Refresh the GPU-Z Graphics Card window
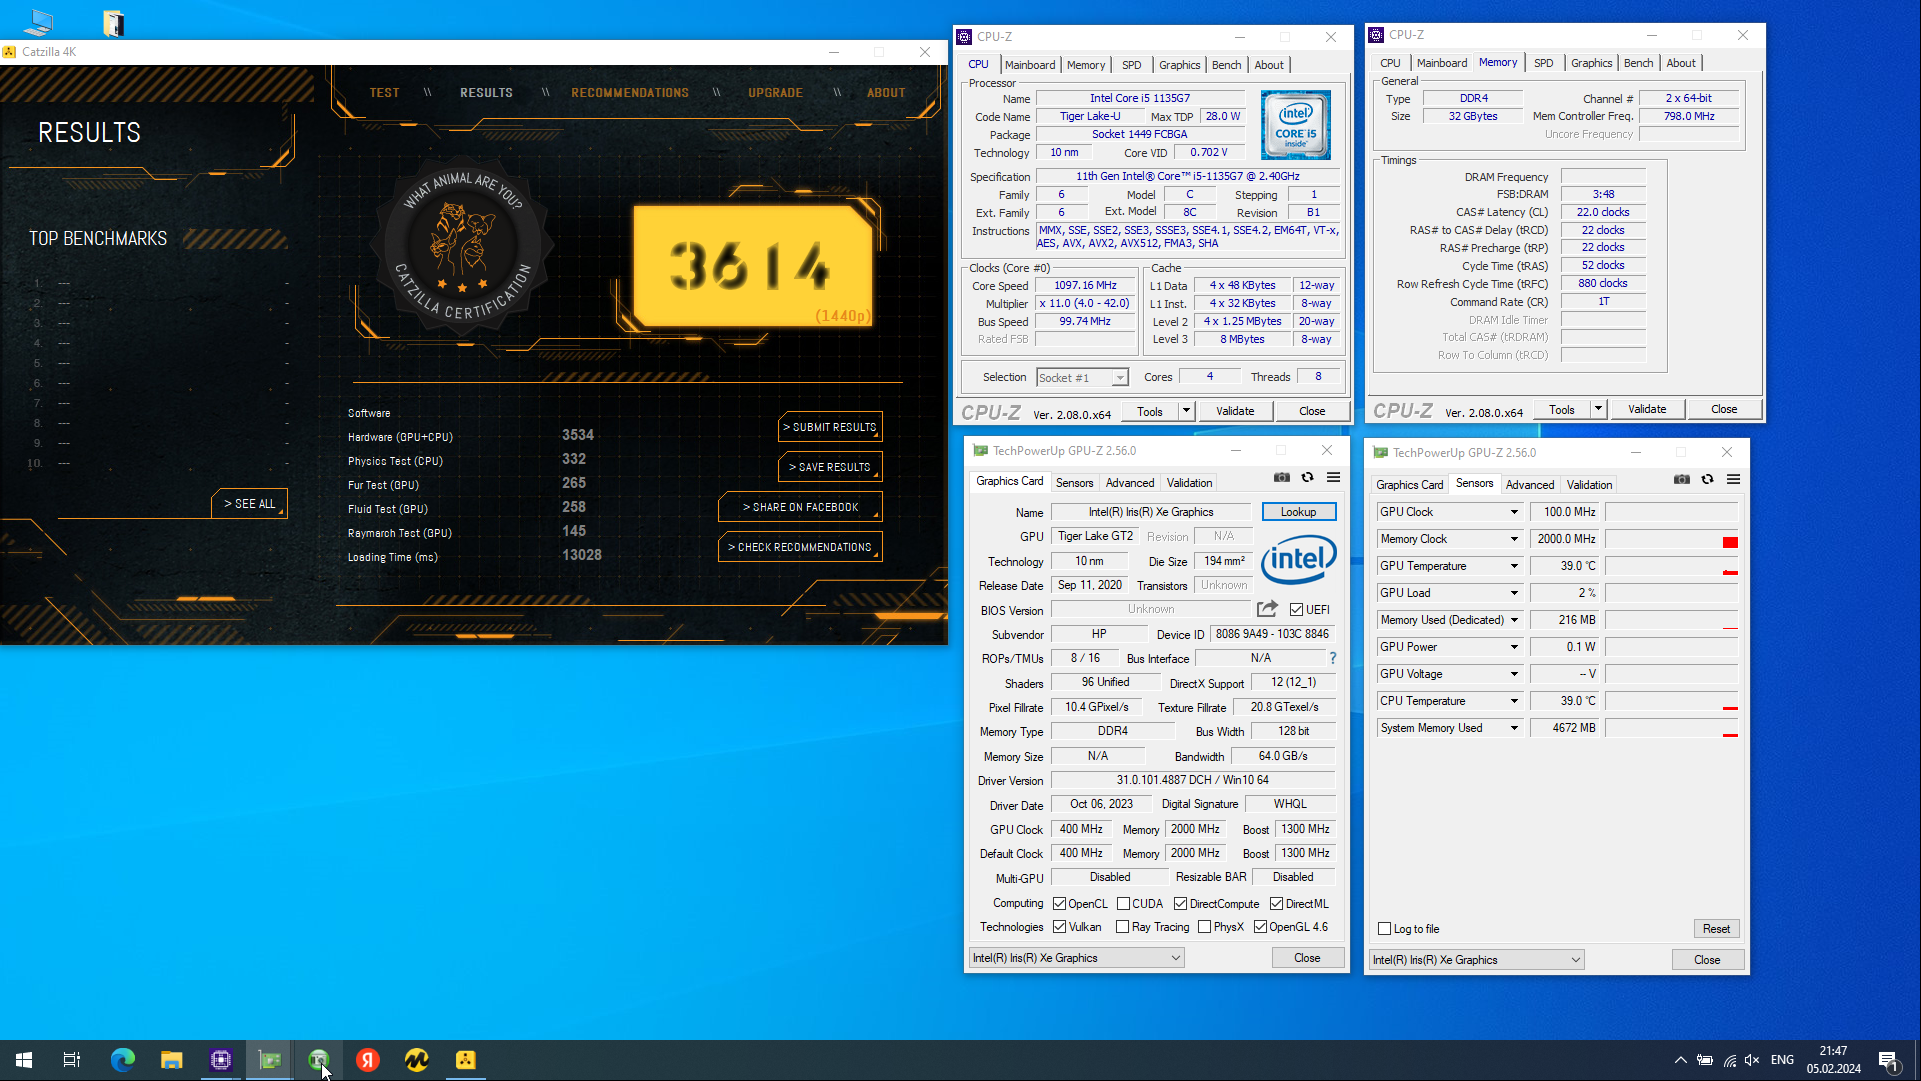This screenshot has width=1921, height=1081. coord(1307,478)
